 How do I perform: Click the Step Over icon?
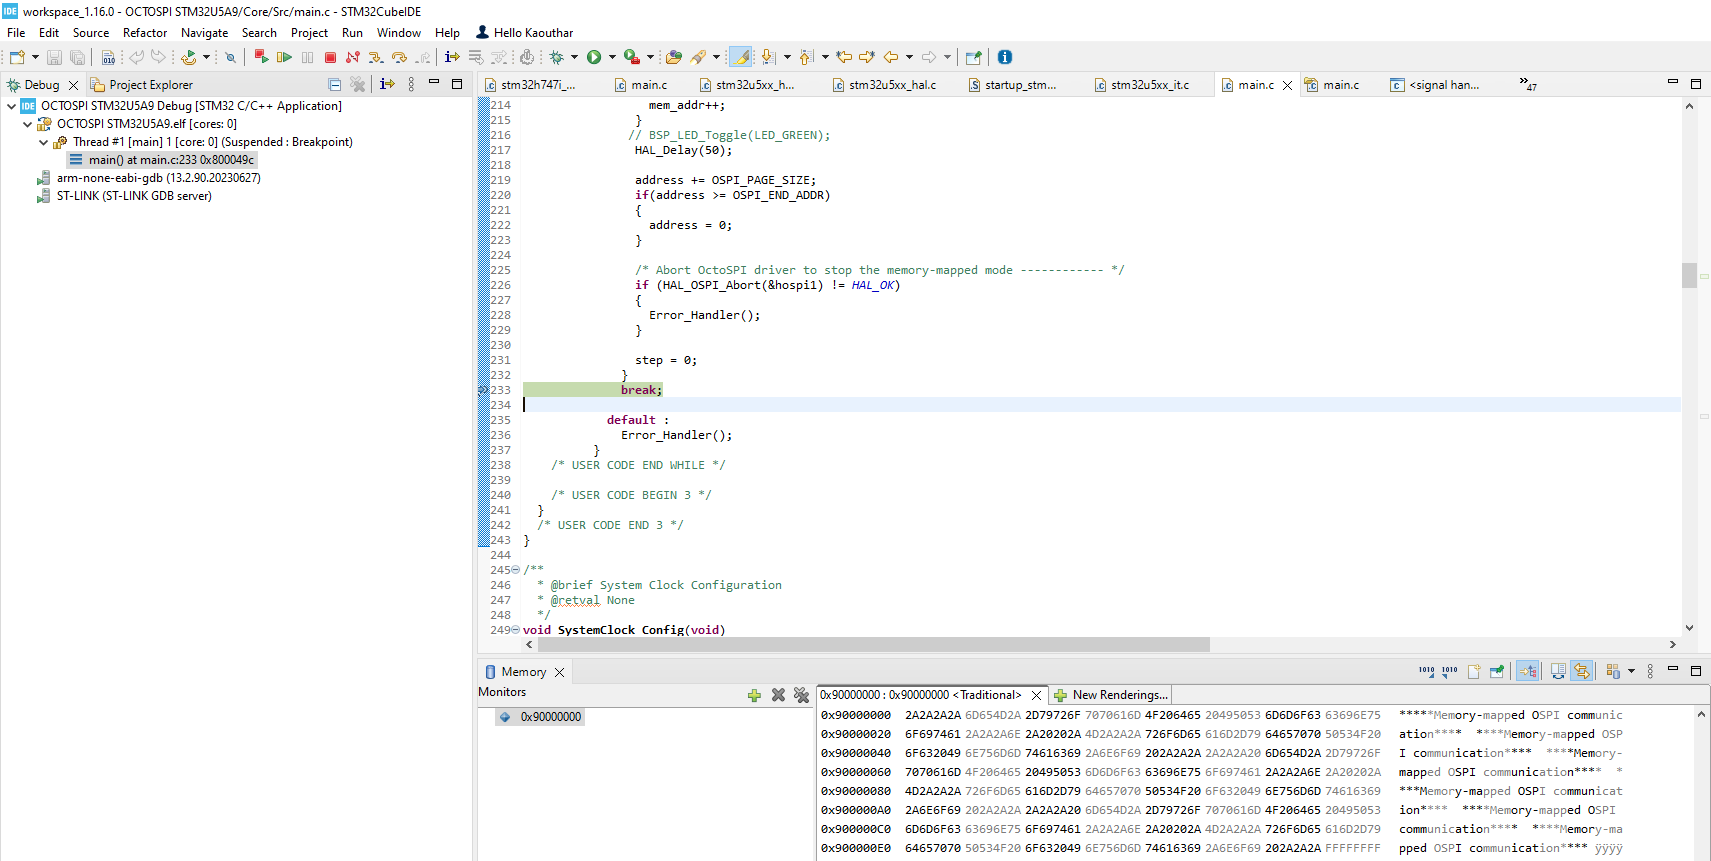tap(399, 57)
